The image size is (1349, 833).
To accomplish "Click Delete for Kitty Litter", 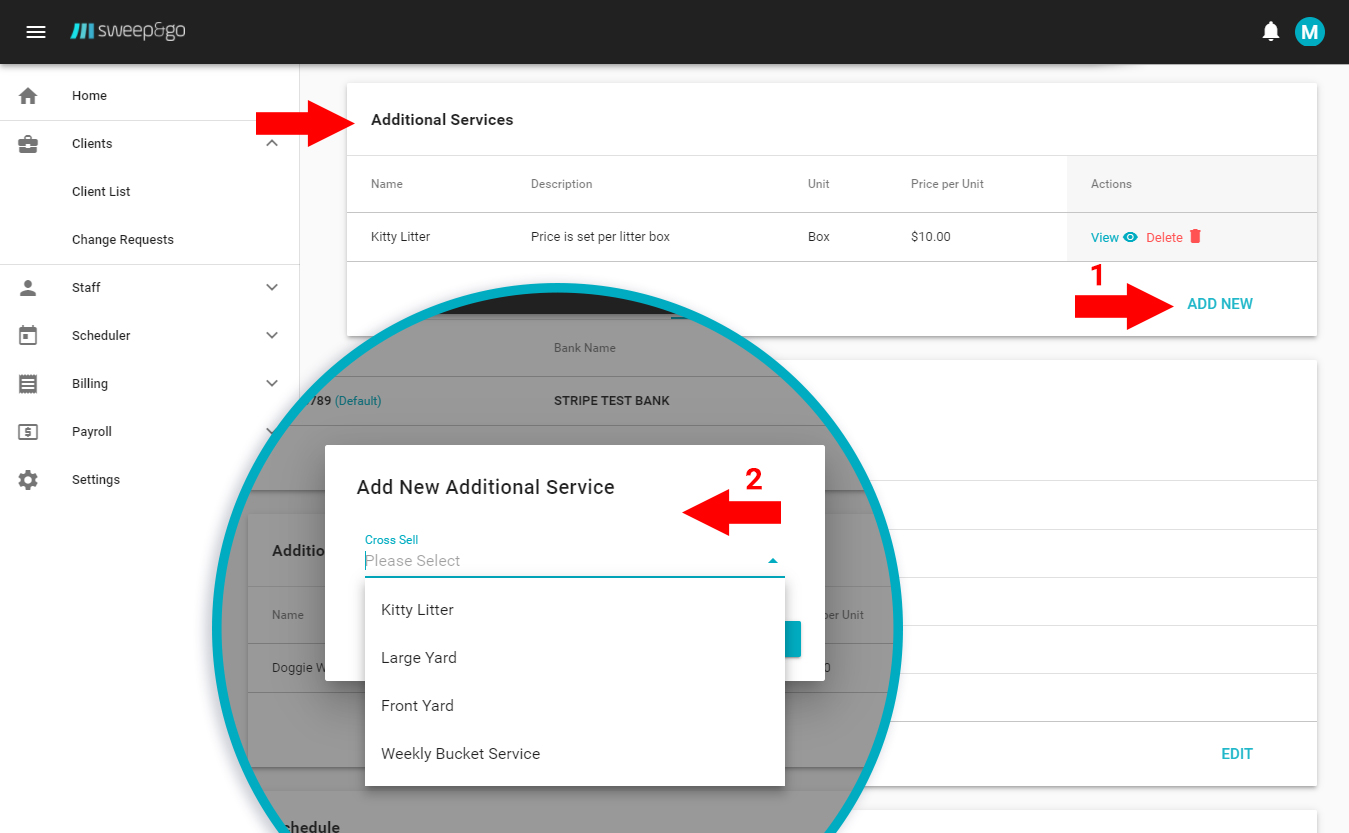I will (x=1164, y=237).
